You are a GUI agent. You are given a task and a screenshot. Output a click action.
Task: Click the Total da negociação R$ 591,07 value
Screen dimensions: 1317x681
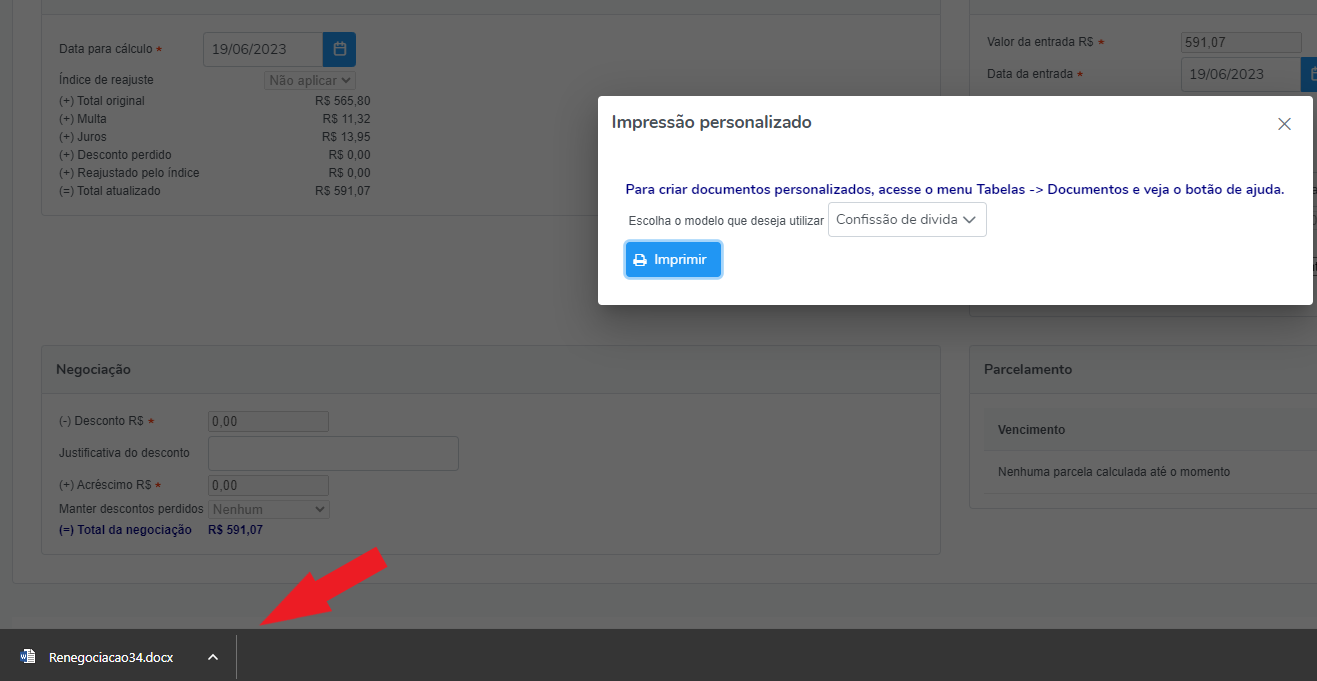coord(235,530)
